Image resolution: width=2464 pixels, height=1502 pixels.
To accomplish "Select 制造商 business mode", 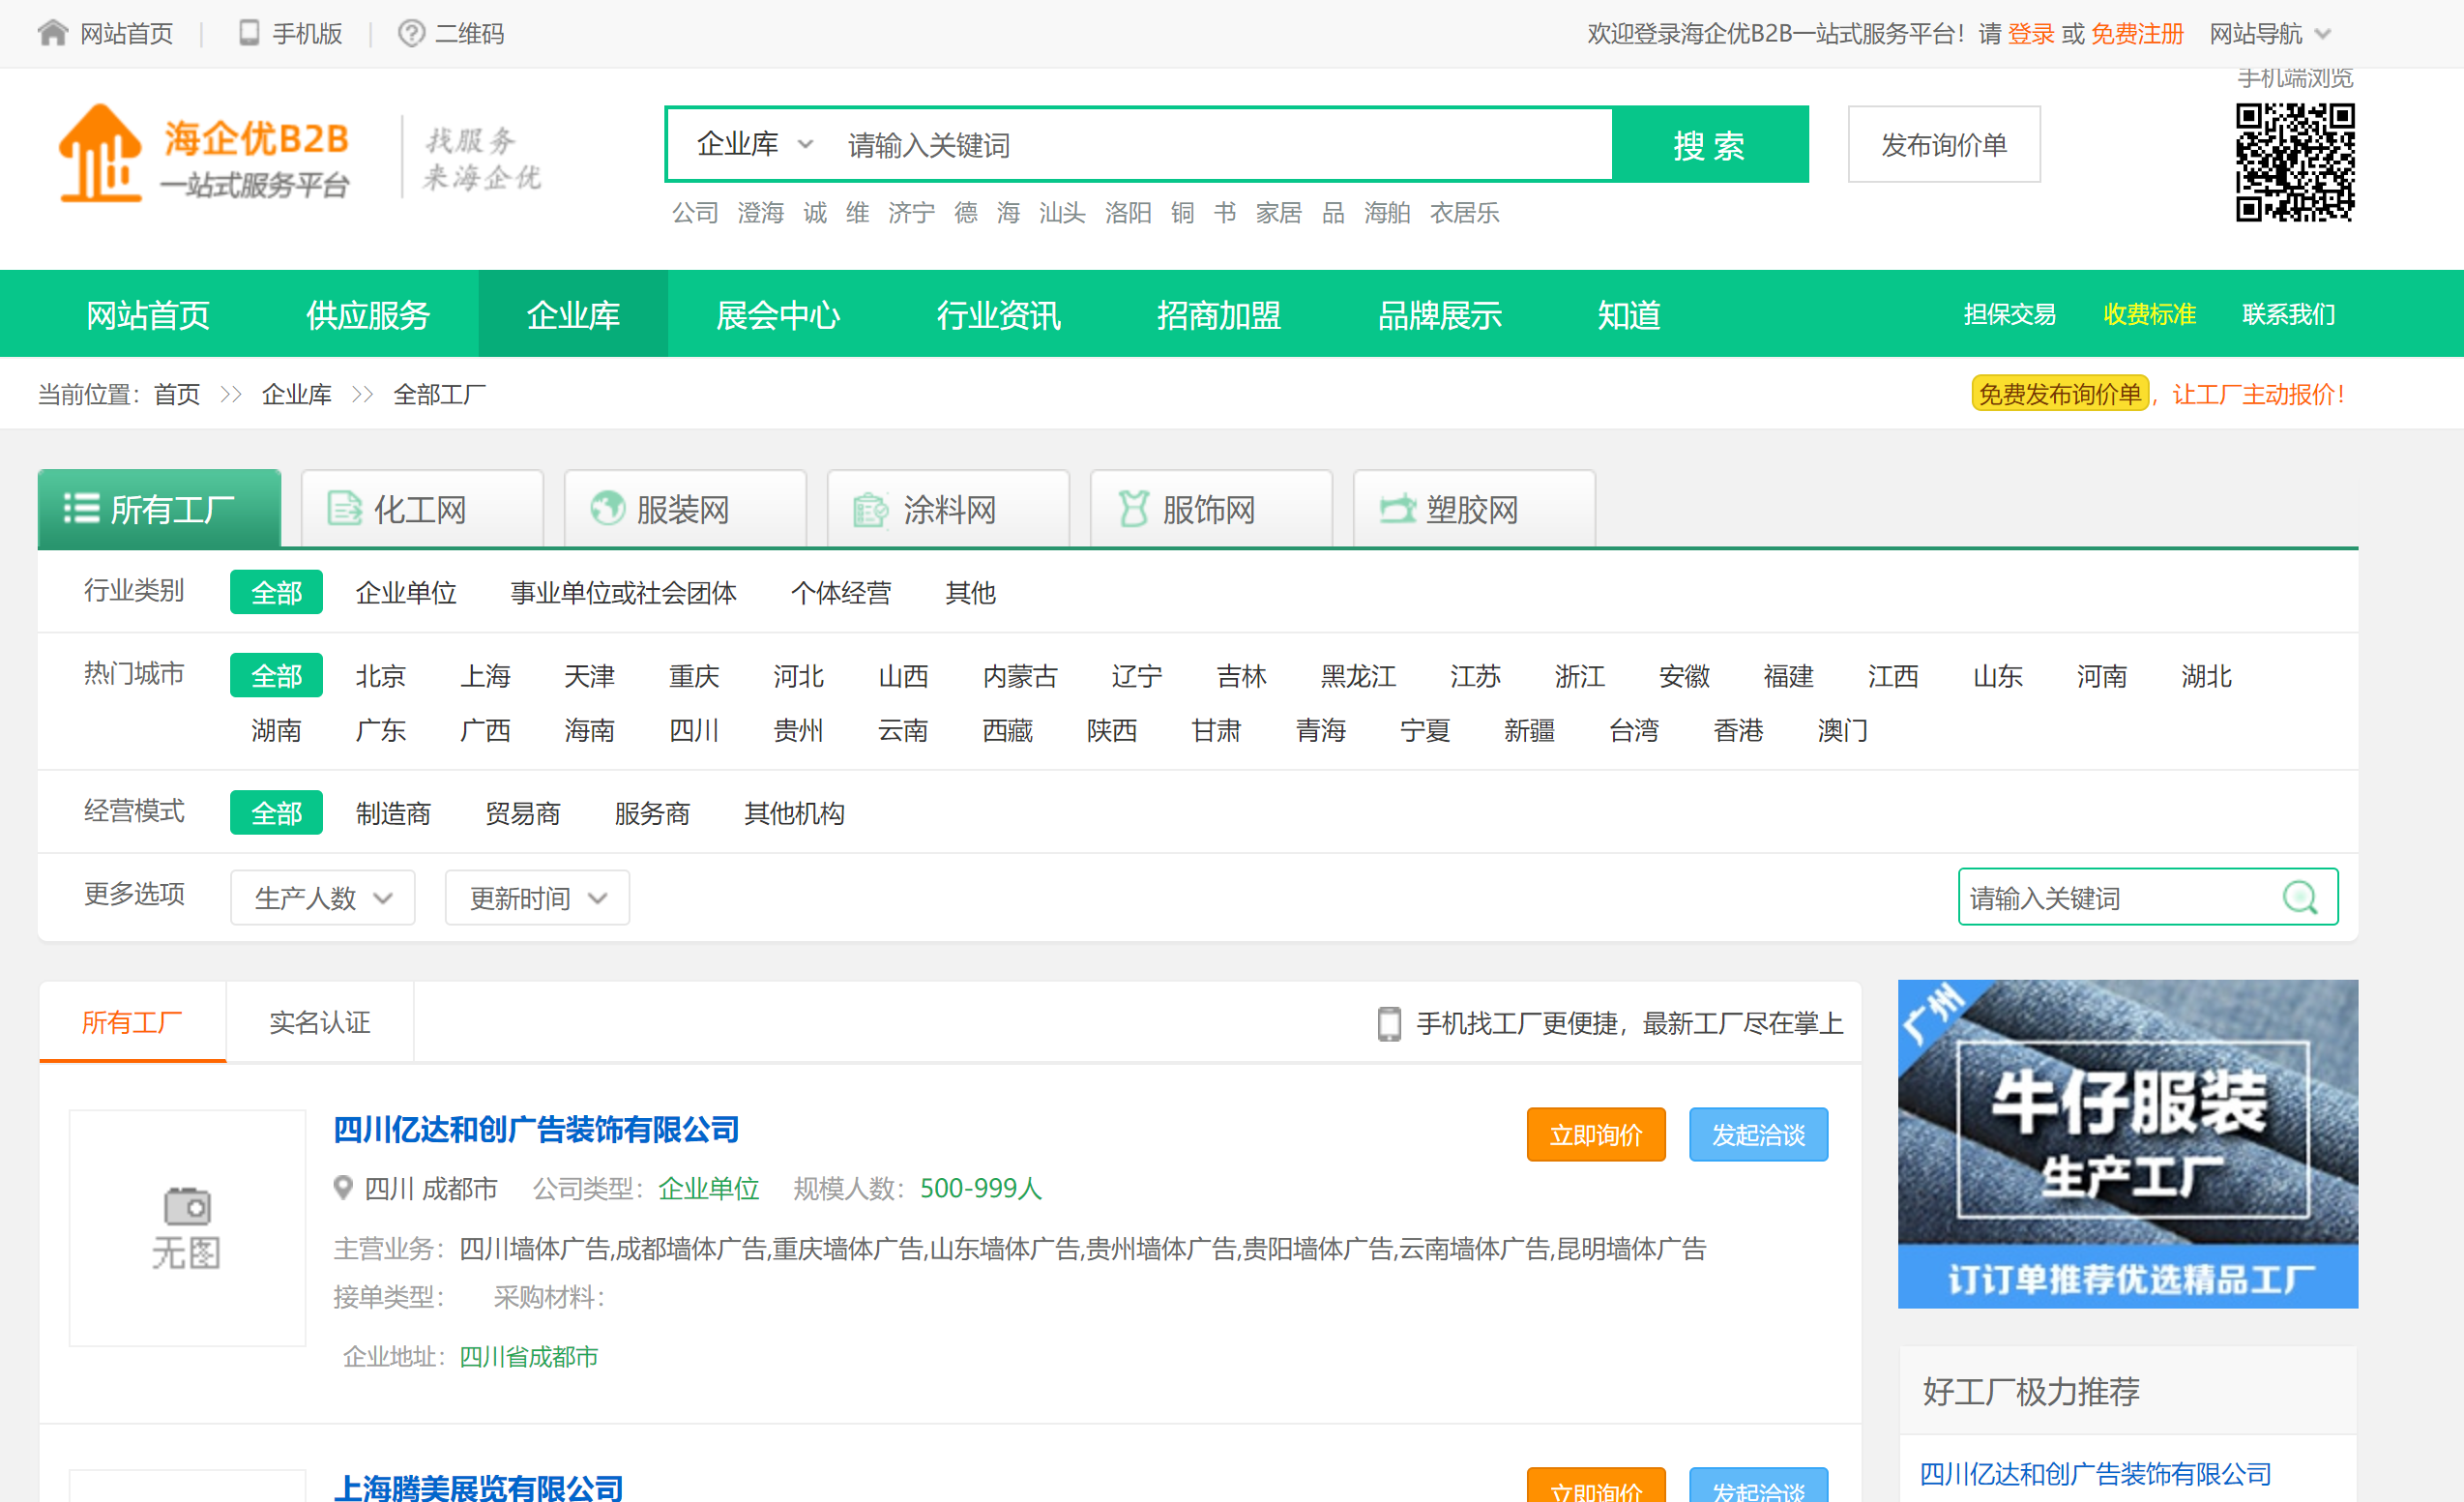I will (x=393, y=812).
